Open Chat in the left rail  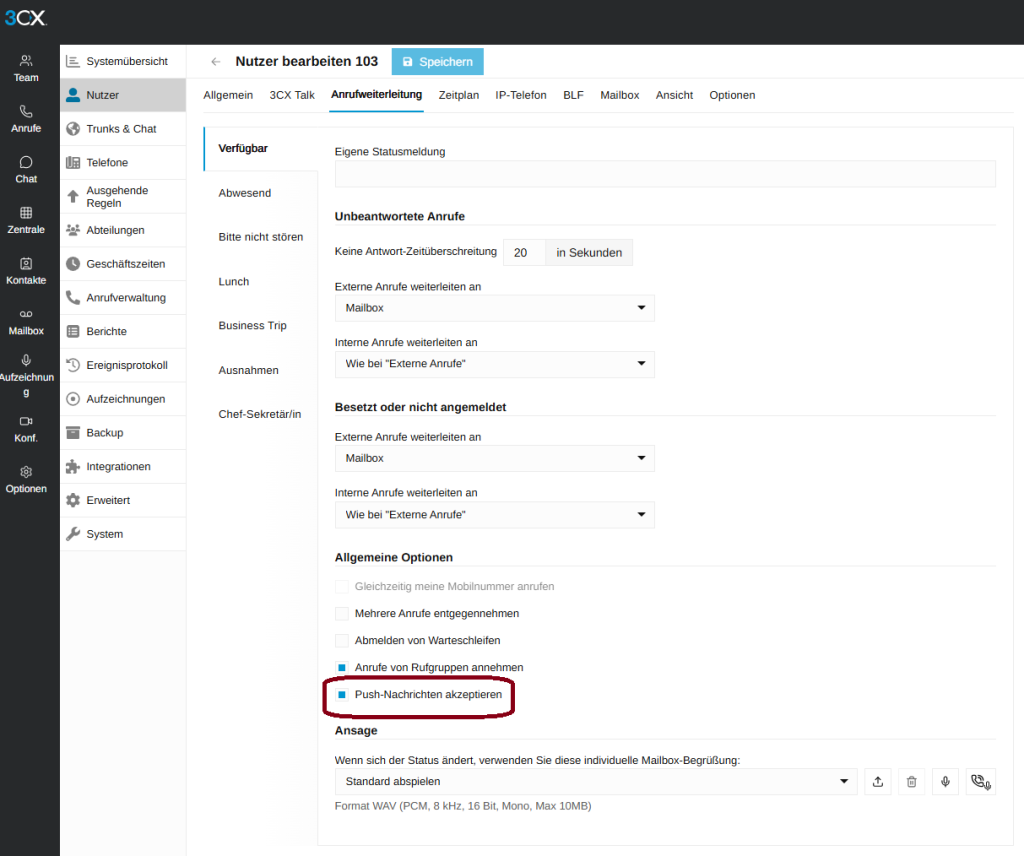26,170
